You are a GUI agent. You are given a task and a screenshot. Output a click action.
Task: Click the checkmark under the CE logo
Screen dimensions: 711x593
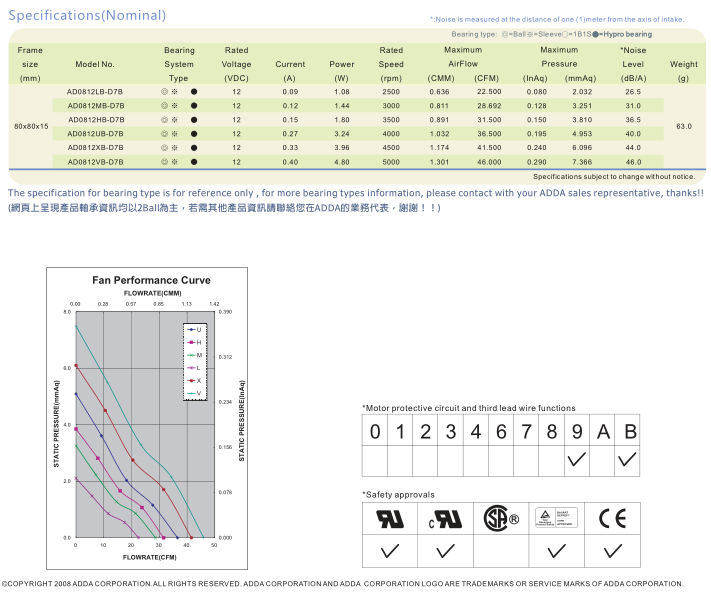(x=613, y=551)
